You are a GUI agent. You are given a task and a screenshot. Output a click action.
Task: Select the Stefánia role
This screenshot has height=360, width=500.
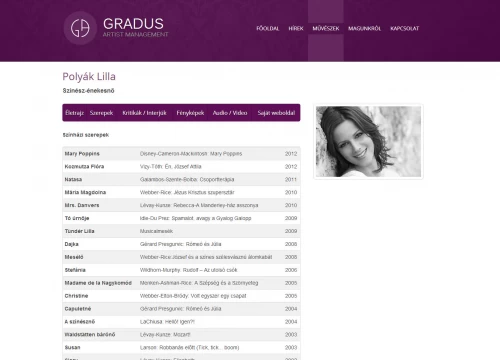coord(75,270)
